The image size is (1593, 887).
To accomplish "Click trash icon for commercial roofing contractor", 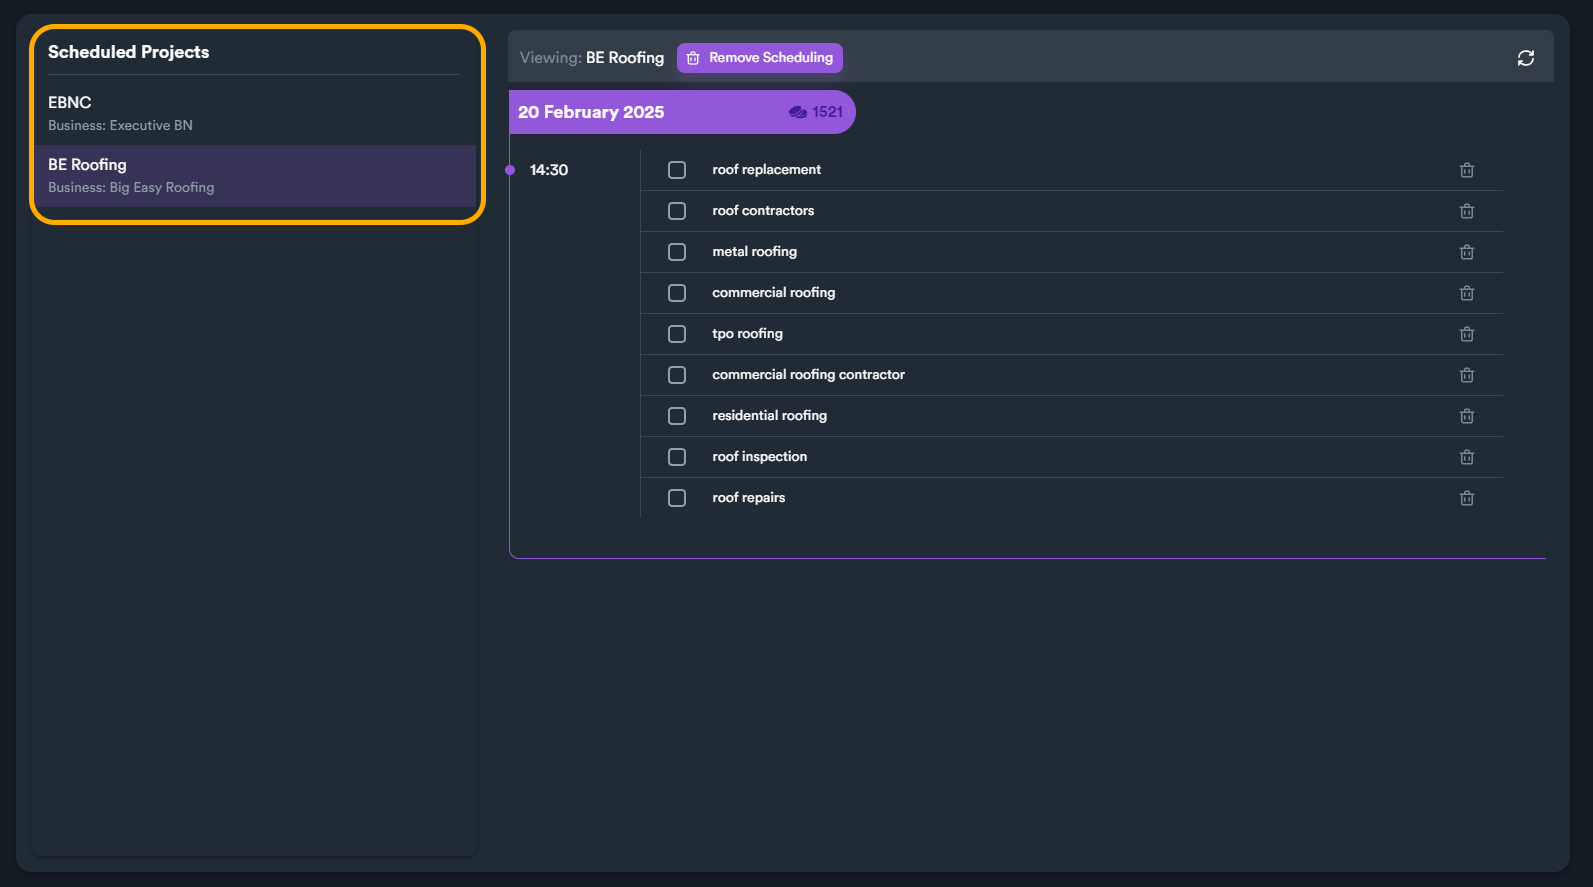I will point(1466,375).
